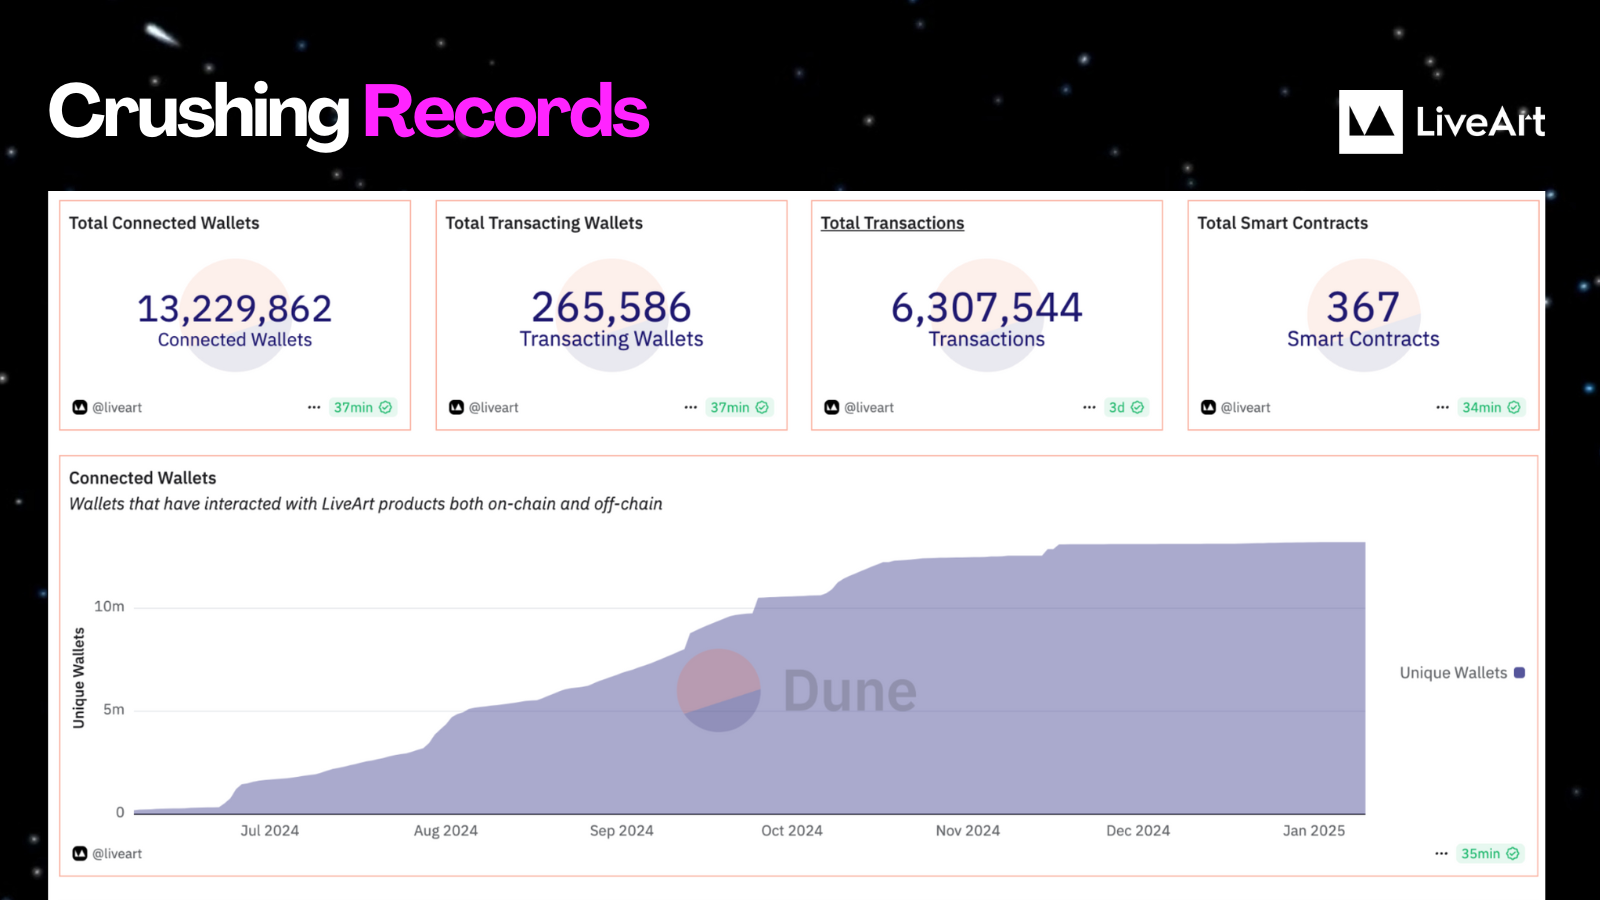Select the 6,307,544 transactions counter
Viewport: 1600px width, 900px height.
987,307
